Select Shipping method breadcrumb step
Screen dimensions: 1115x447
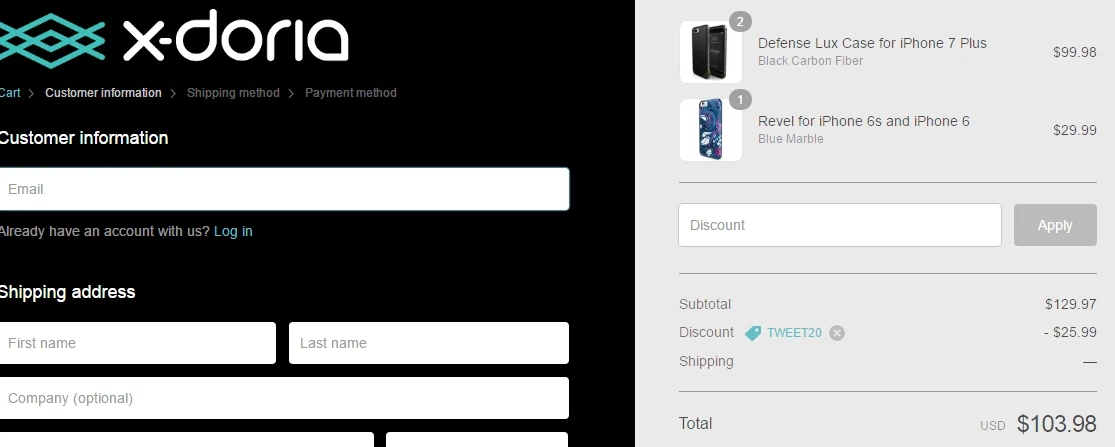(233, 93)
